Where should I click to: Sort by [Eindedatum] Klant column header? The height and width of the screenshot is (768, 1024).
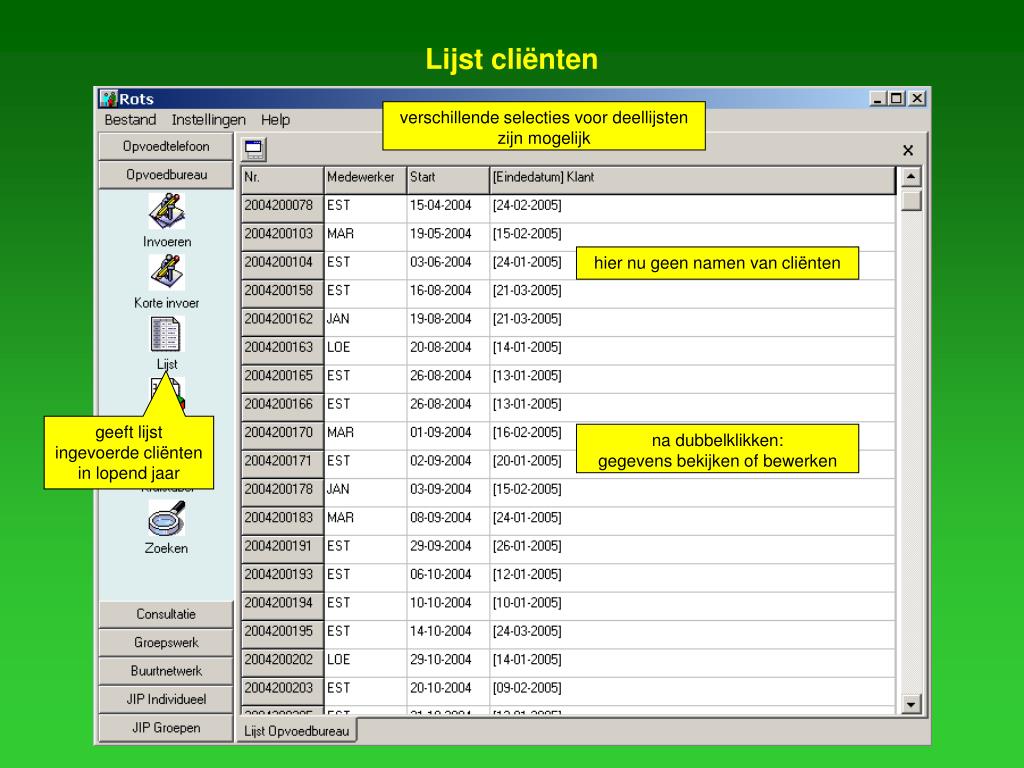tap(693, 180)
